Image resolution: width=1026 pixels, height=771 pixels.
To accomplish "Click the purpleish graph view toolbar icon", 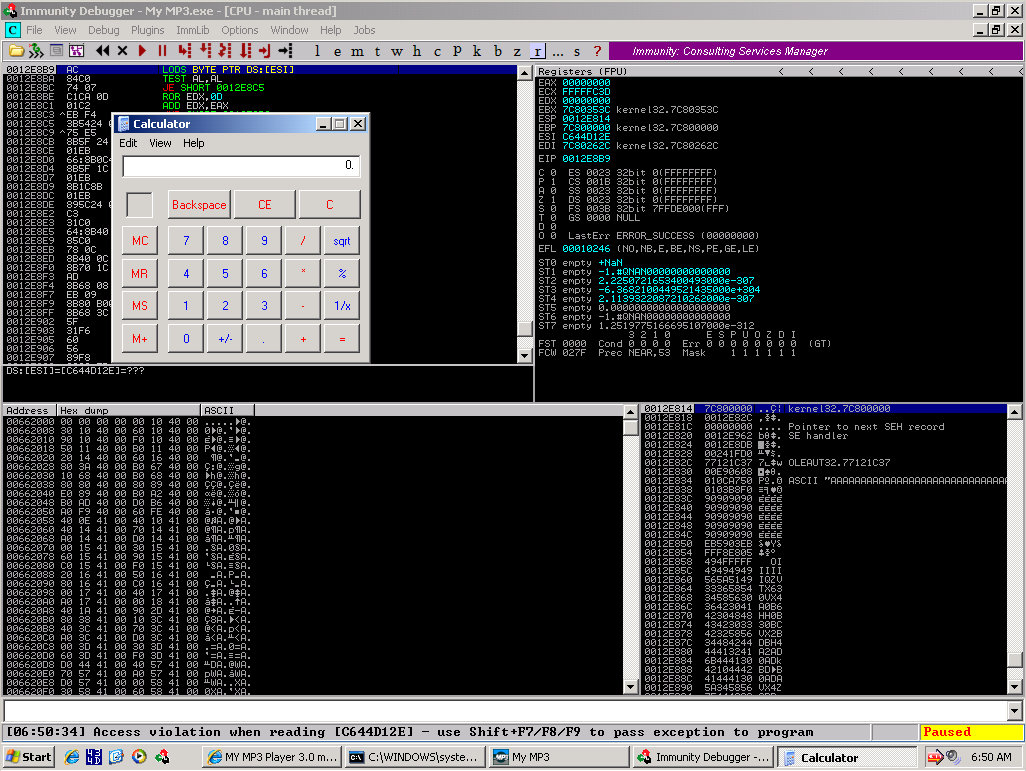I will pyautogui.click(x=77, y=51).
